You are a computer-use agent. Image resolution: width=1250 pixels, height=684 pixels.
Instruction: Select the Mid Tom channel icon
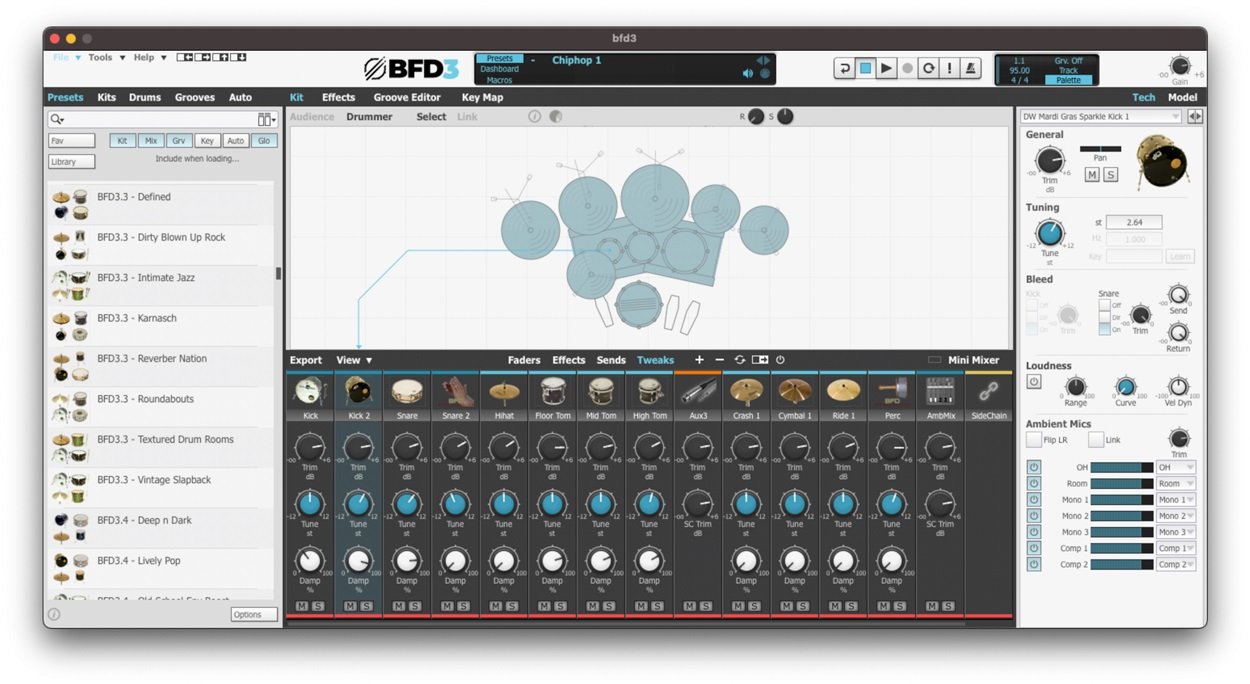click(600, 391)
